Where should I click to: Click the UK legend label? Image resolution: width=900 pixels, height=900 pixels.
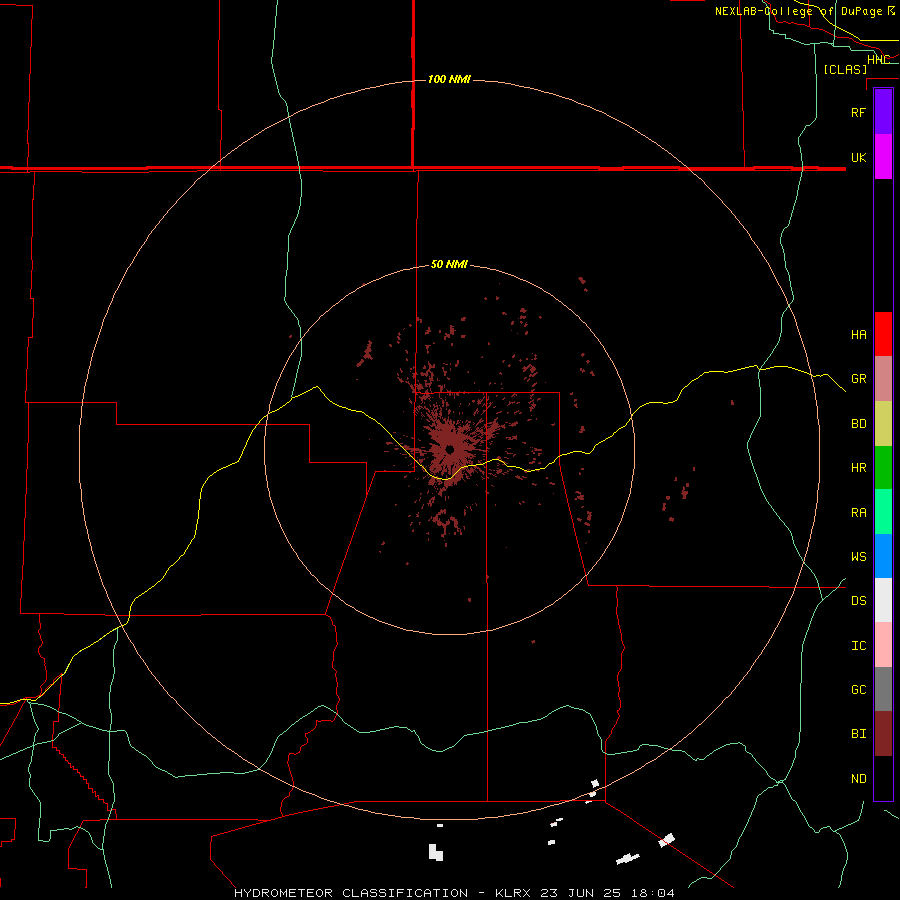pos(858,157)
